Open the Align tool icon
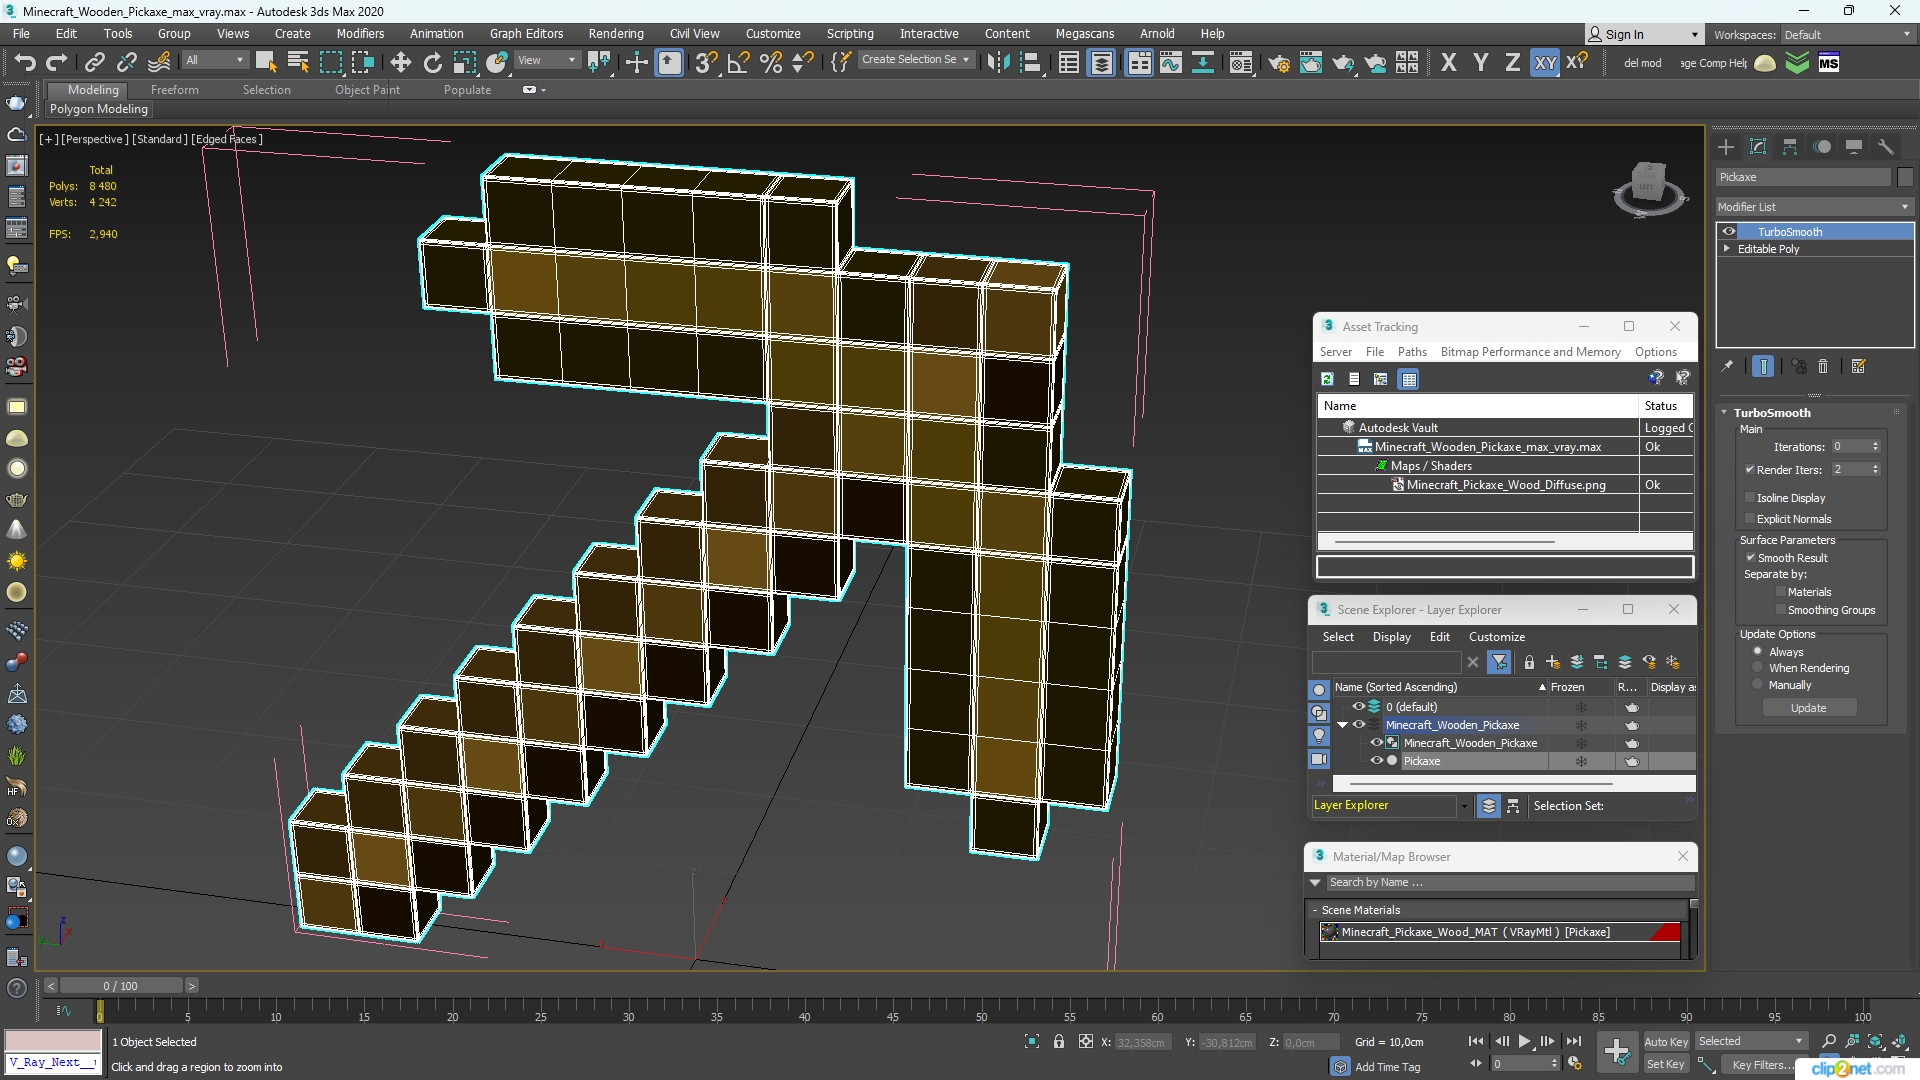The image size is (1920, 1080). click(1030, 63)
